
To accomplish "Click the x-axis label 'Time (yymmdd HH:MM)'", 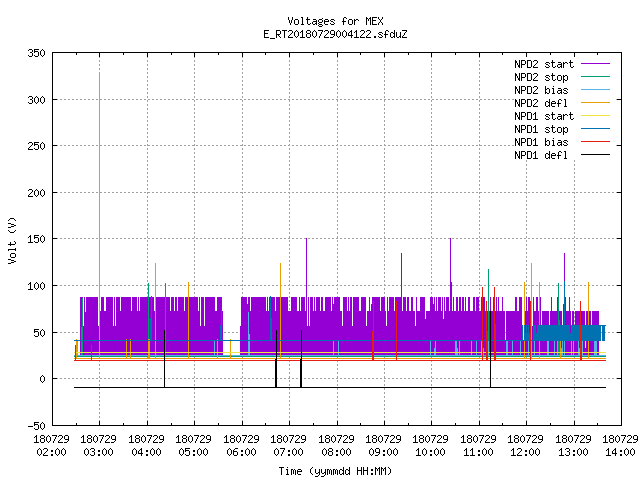I will [335, 471].
